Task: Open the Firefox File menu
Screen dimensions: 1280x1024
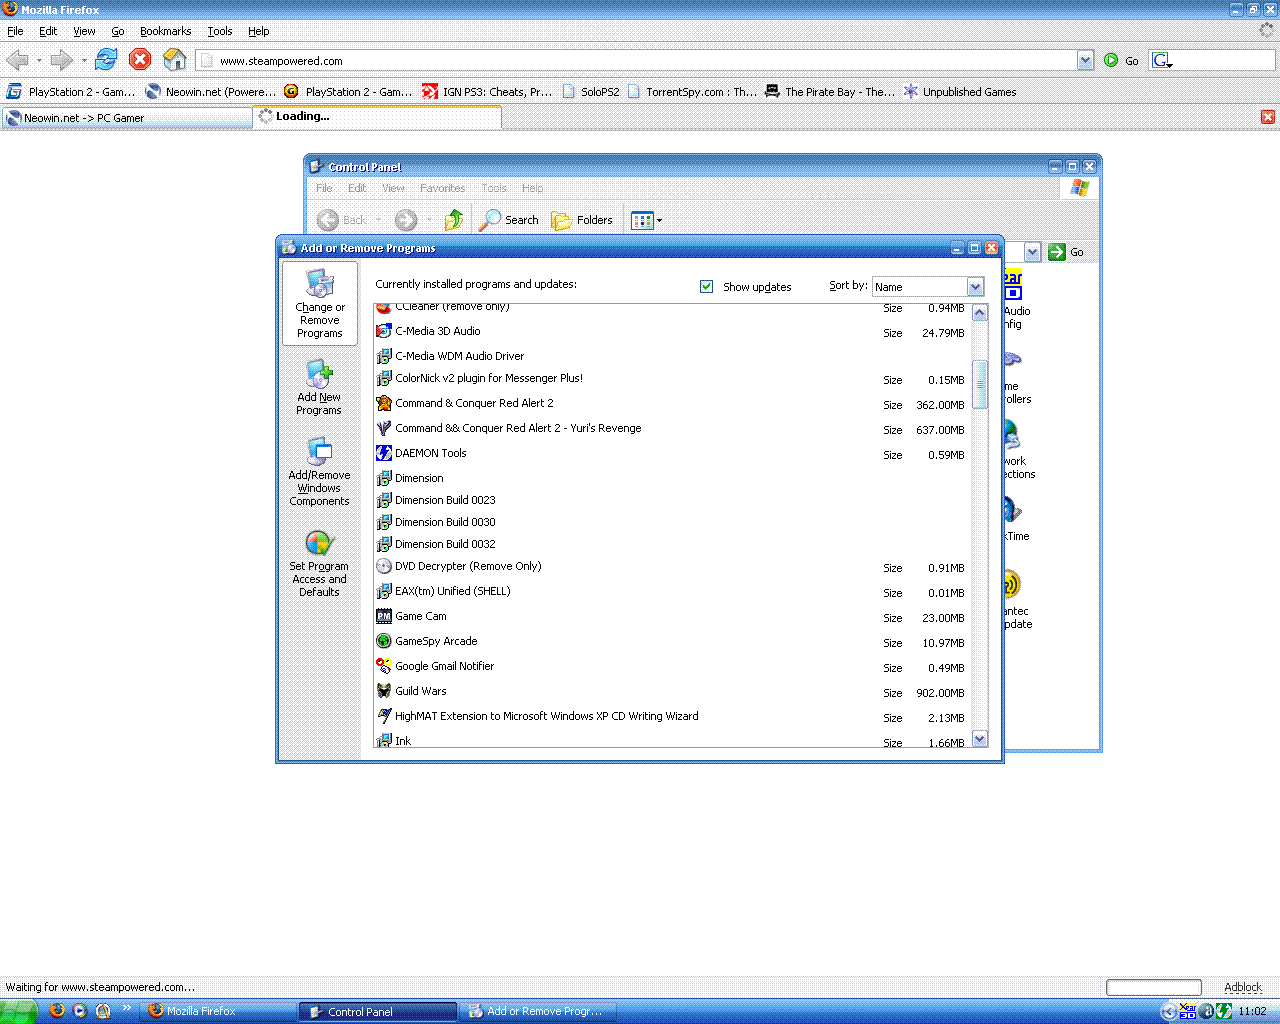Action: click(15, 31)
